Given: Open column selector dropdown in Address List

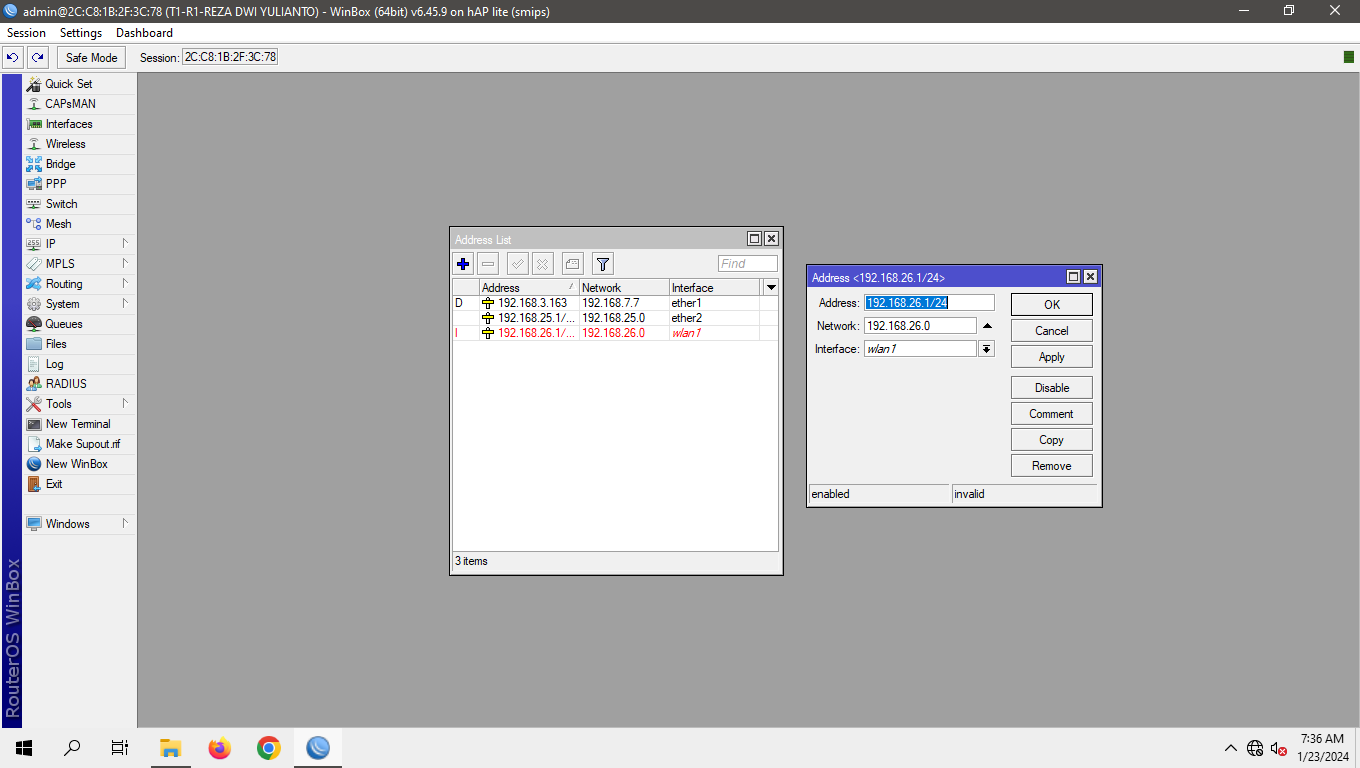Looking at the screenshot, I should (770, 287).
